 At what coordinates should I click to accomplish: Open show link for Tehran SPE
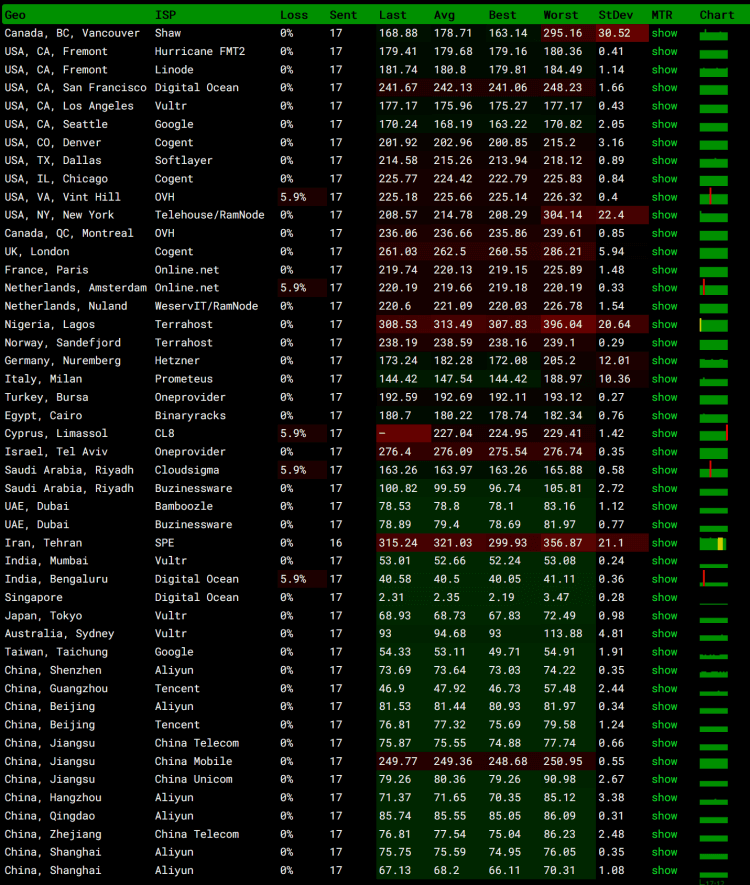tap(664, 543)
